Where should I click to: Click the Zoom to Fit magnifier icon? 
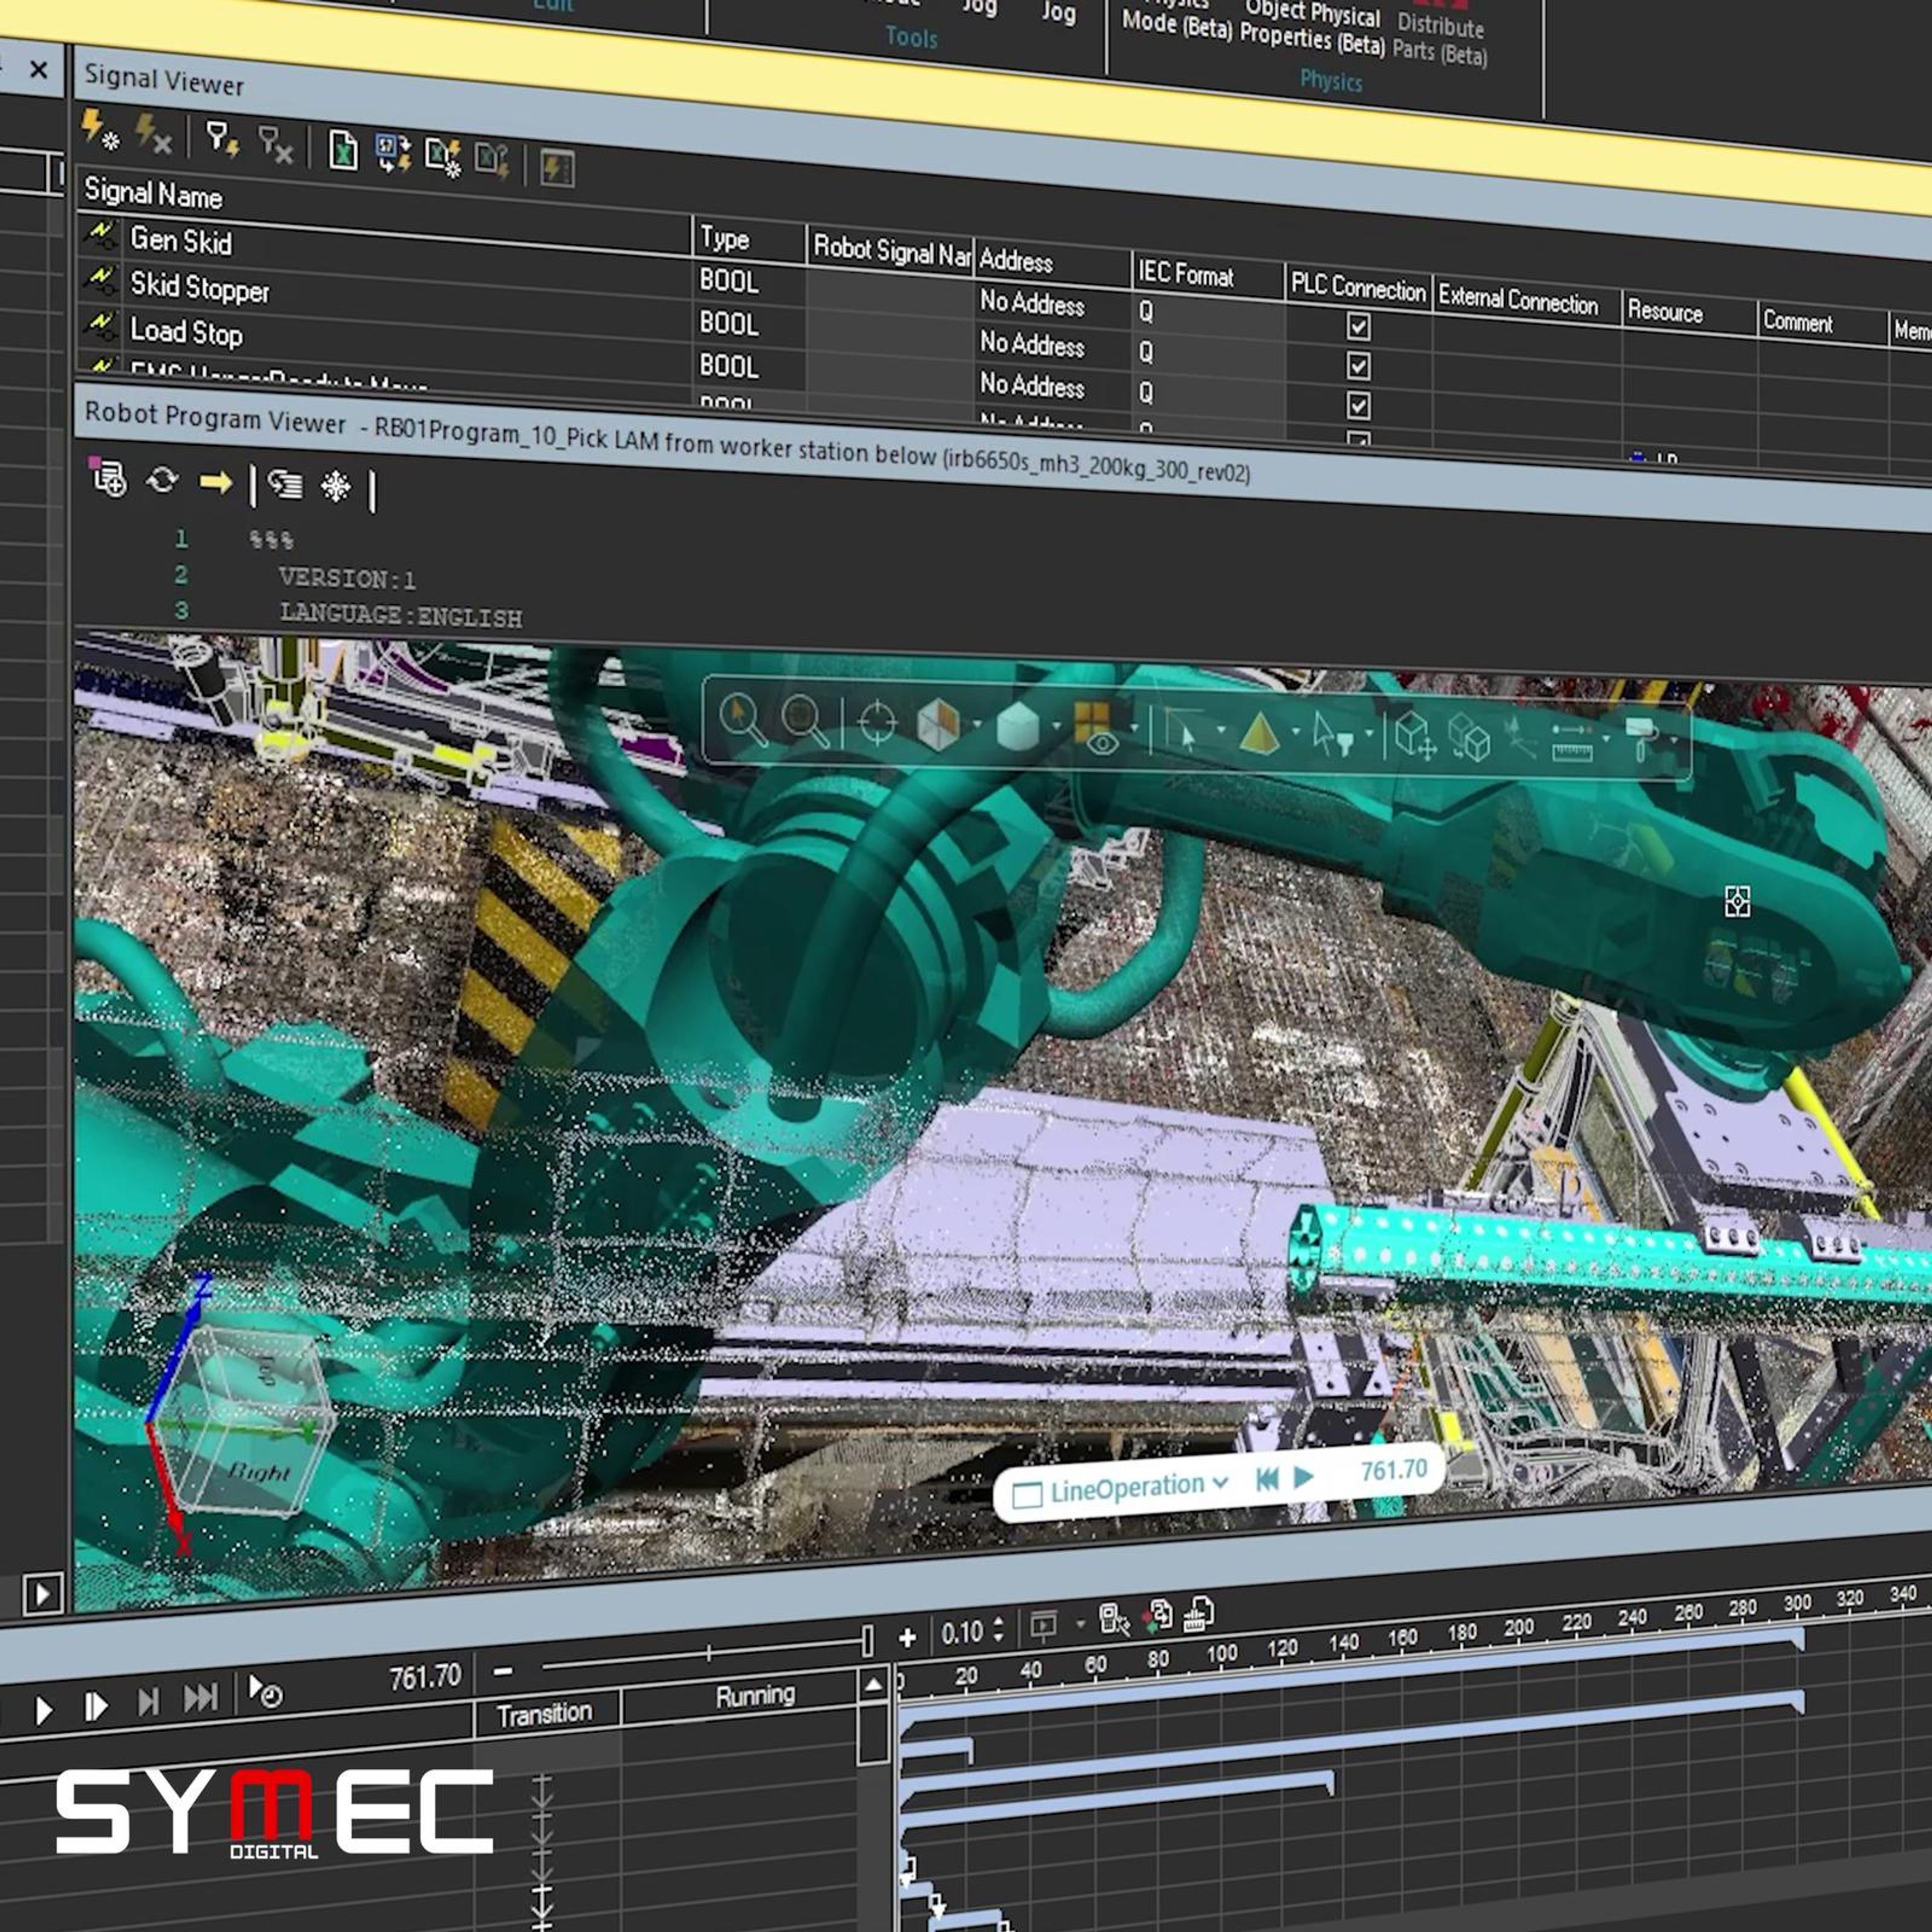(x=805, y=721)
